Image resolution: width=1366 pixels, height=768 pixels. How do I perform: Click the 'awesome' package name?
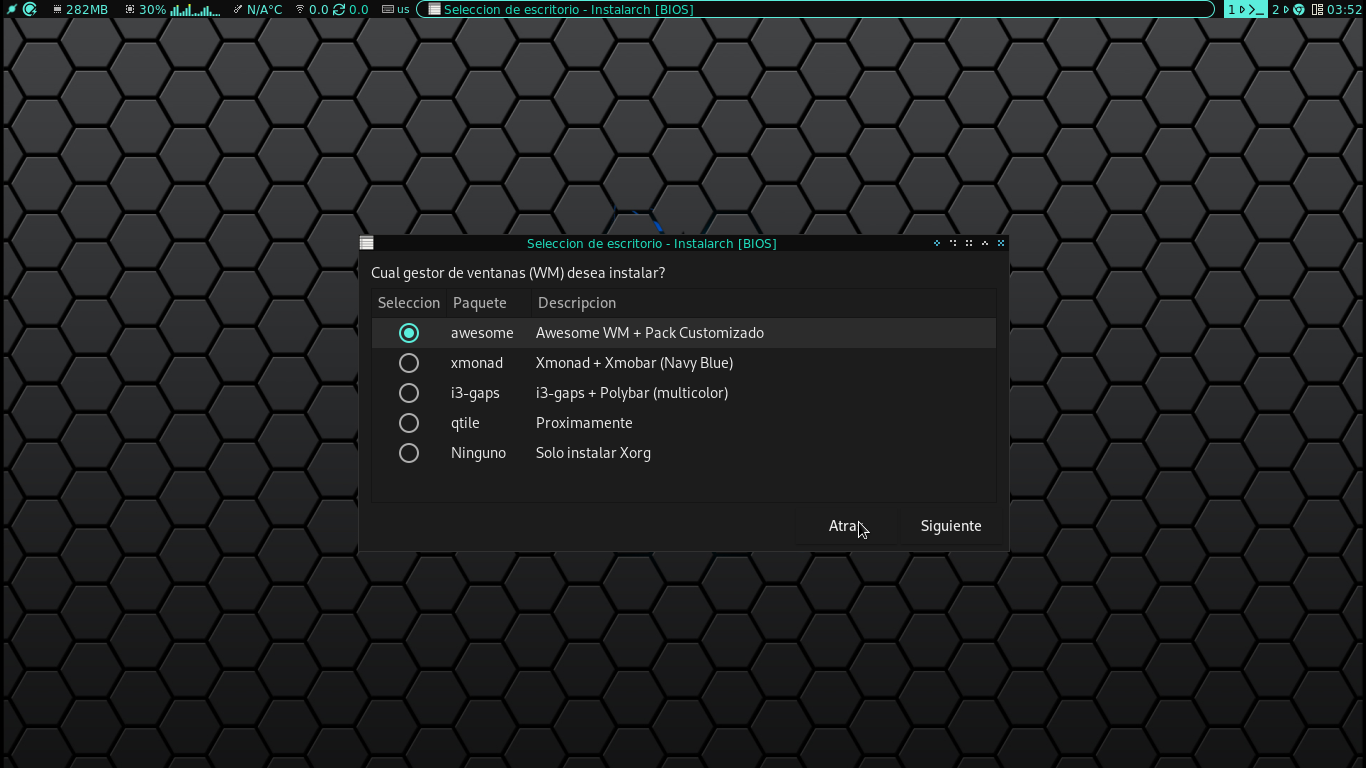(482, 333)
